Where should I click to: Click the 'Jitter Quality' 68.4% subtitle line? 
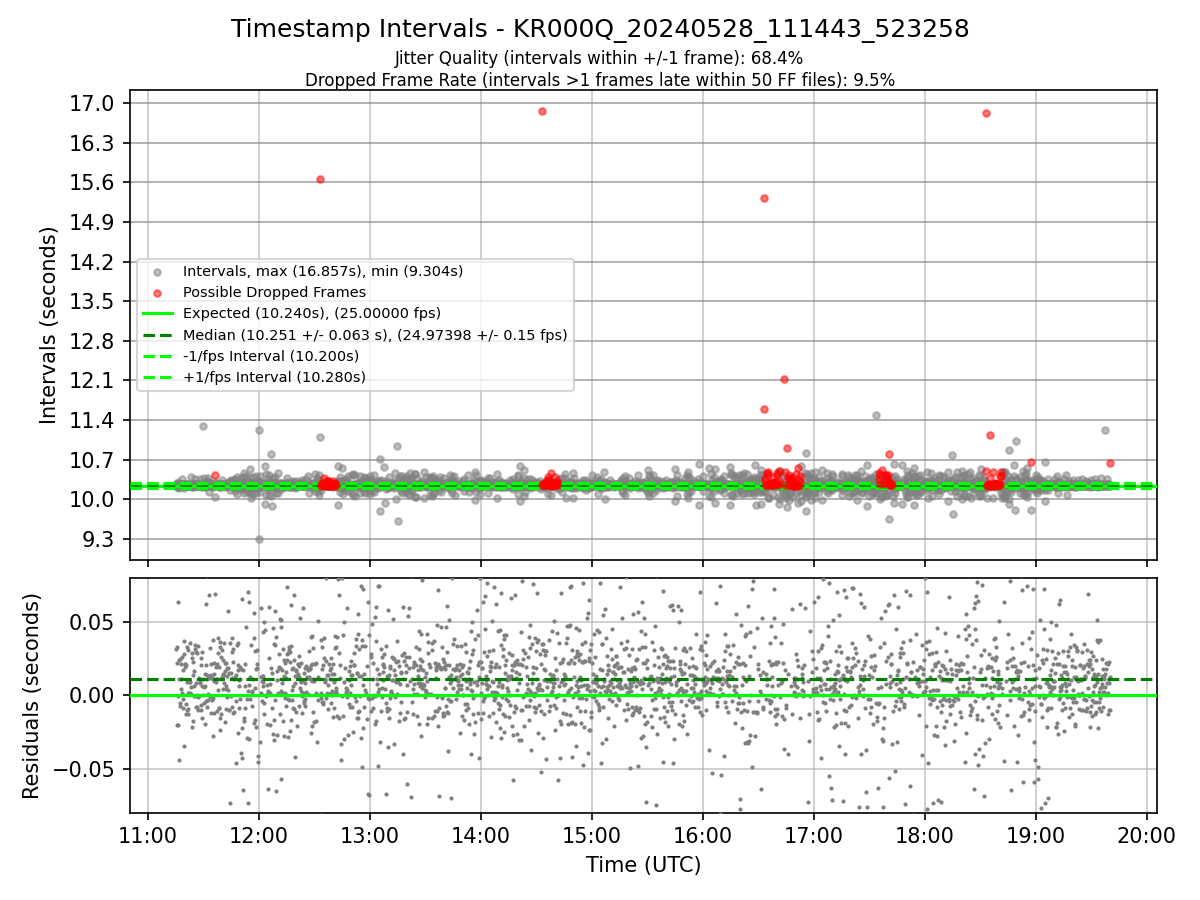click(599, 58)
